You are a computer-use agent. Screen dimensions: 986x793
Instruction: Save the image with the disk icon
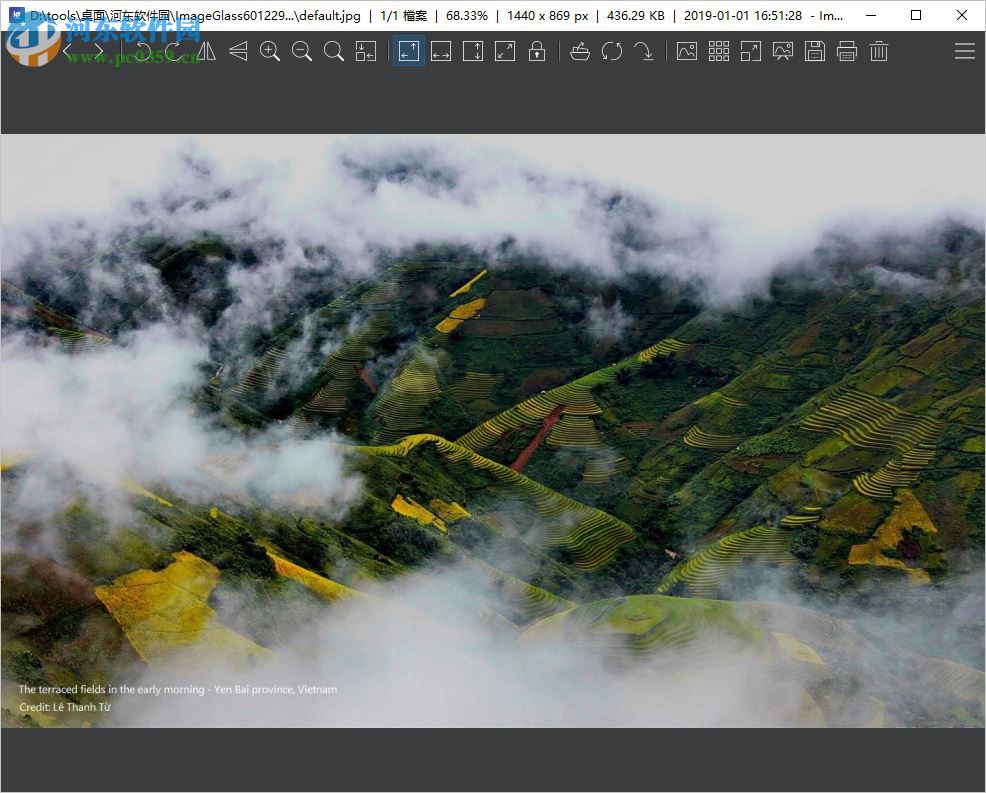tap(815, 51)
